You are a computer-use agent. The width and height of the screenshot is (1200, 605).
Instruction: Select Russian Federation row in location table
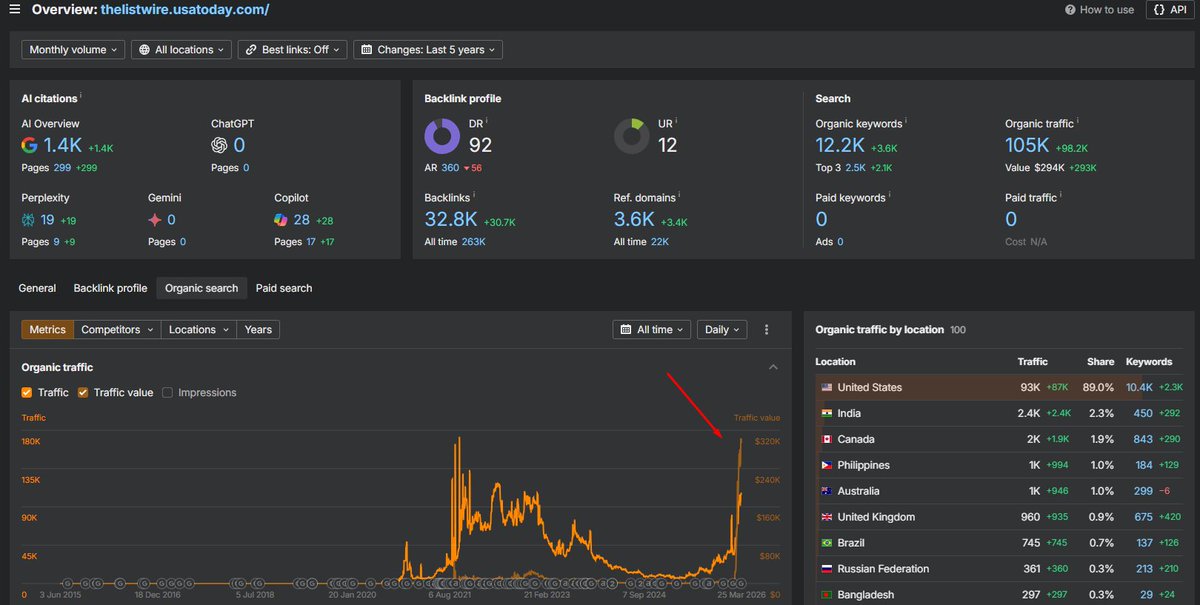[x=1002, y=569]
